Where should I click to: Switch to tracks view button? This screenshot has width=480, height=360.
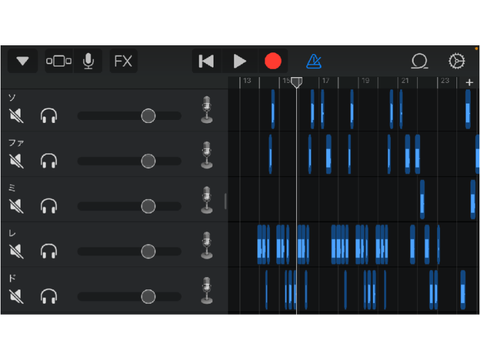pyautogui.click(x=59, y=61)
